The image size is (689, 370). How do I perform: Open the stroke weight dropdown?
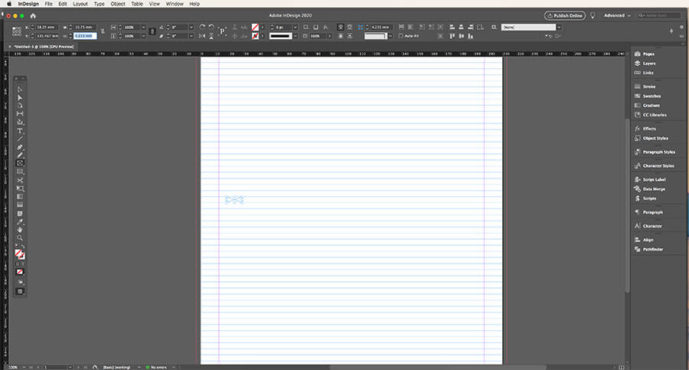pyautogui.click(x=295, y=27)
